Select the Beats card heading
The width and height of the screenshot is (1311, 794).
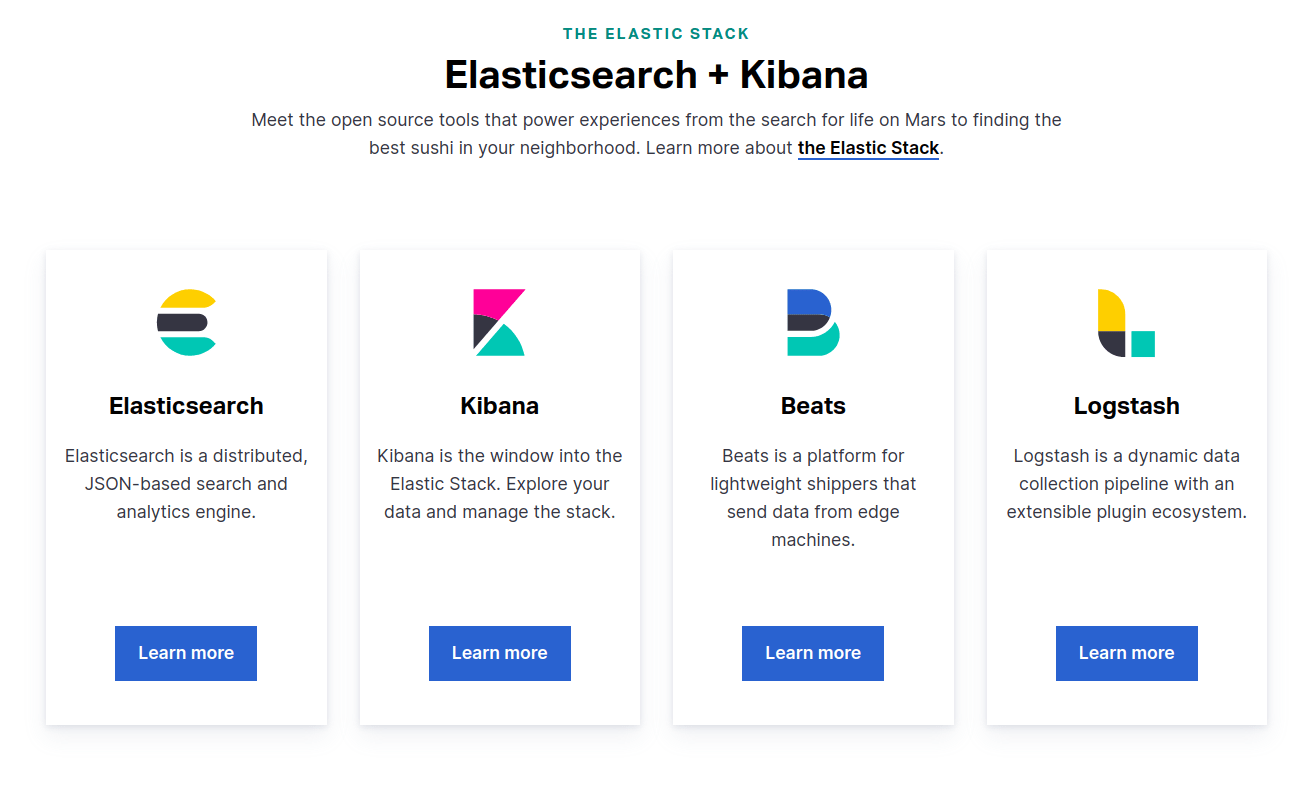(812, 406)
